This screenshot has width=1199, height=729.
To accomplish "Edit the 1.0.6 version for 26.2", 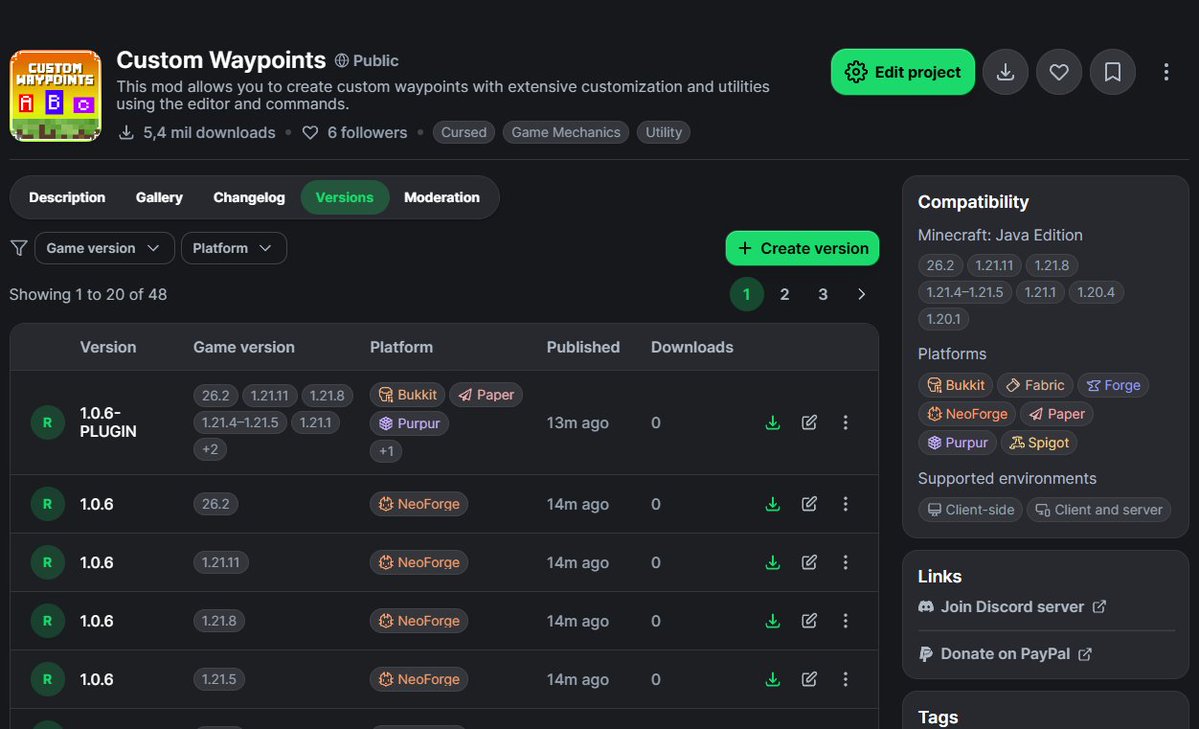I will pyautogui.click(x=809, y=504).
